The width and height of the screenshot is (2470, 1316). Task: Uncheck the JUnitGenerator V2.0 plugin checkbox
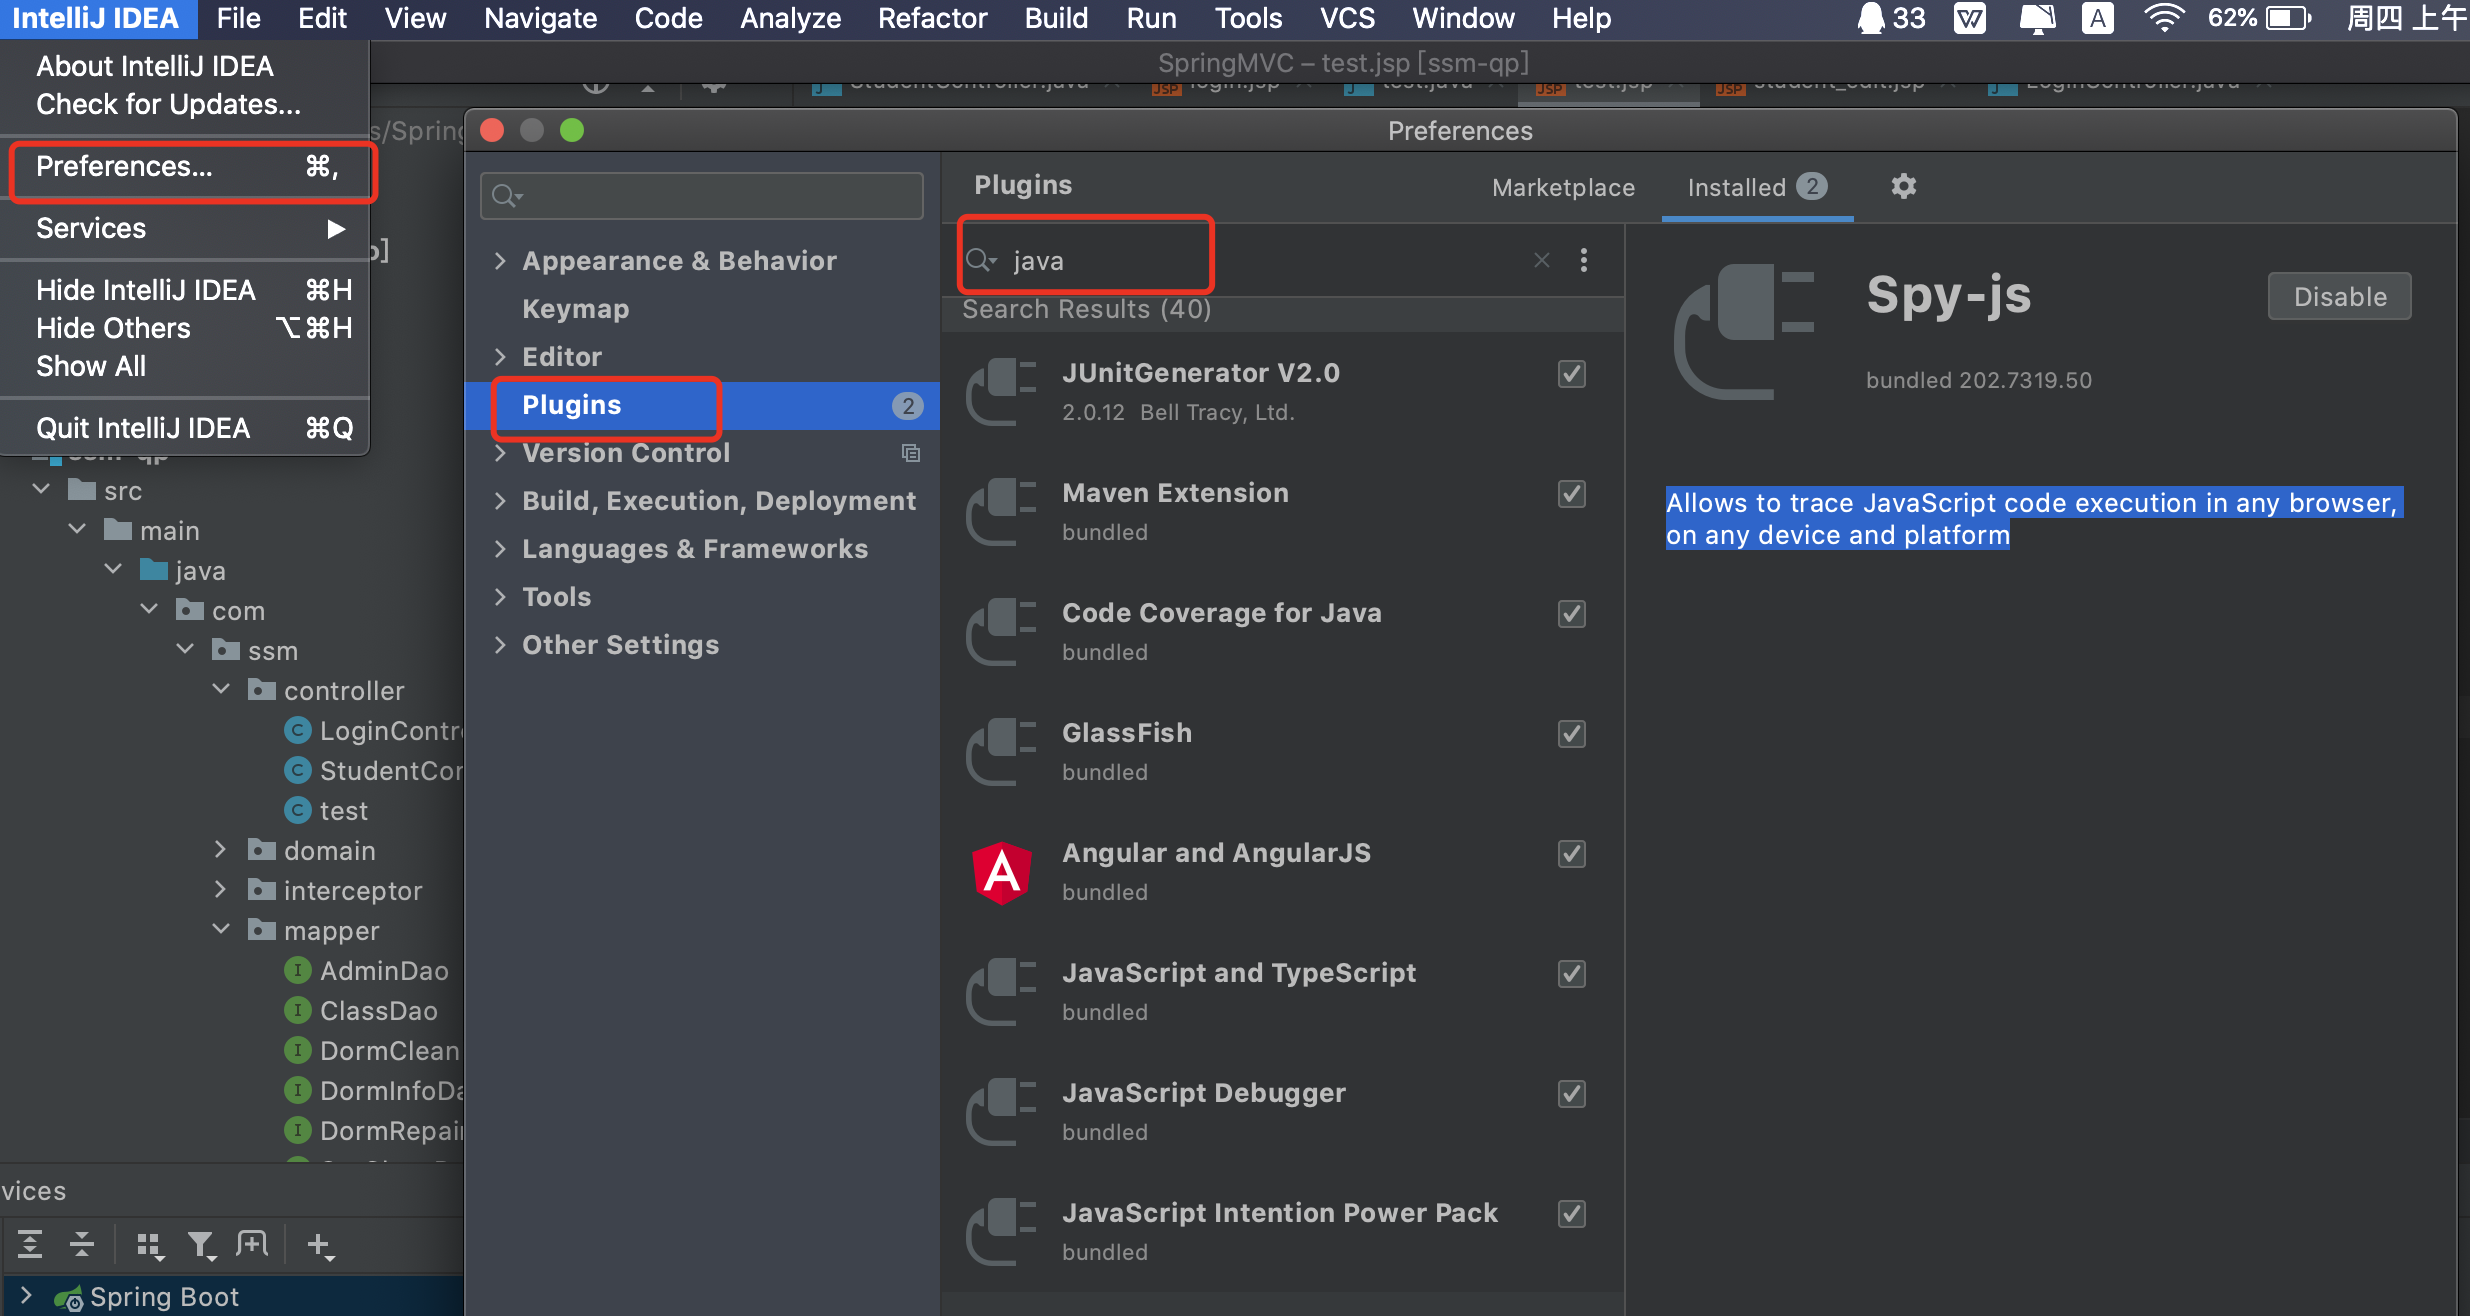1571,374
